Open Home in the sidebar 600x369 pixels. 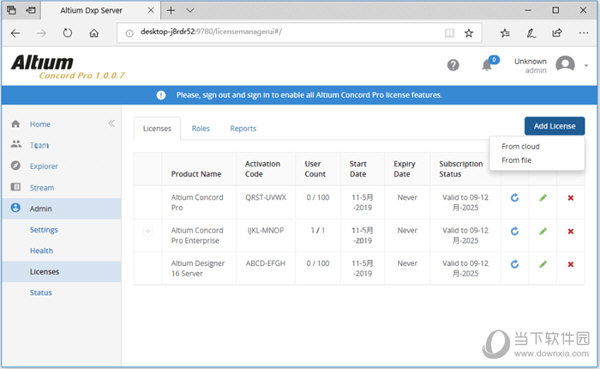(40, 124)
